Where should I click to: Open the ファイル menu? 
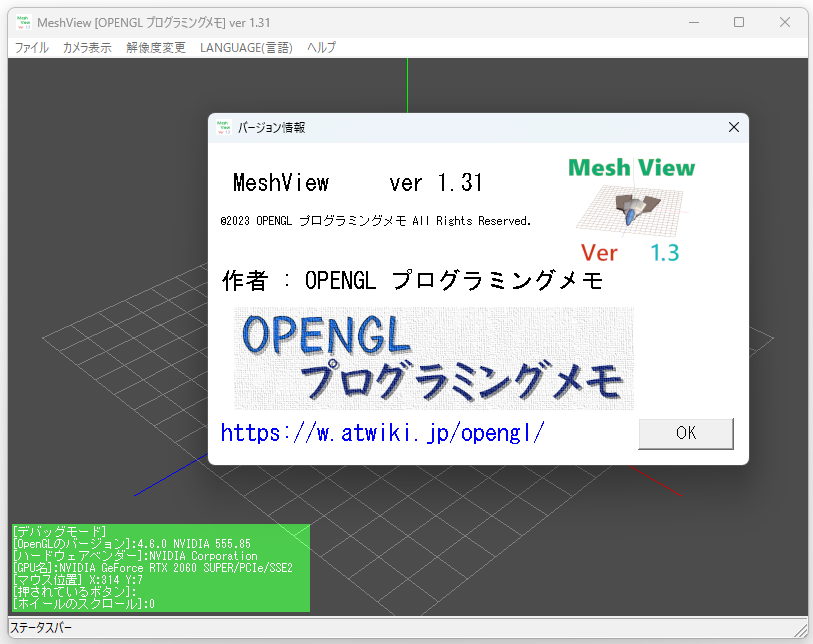[32, 48]
